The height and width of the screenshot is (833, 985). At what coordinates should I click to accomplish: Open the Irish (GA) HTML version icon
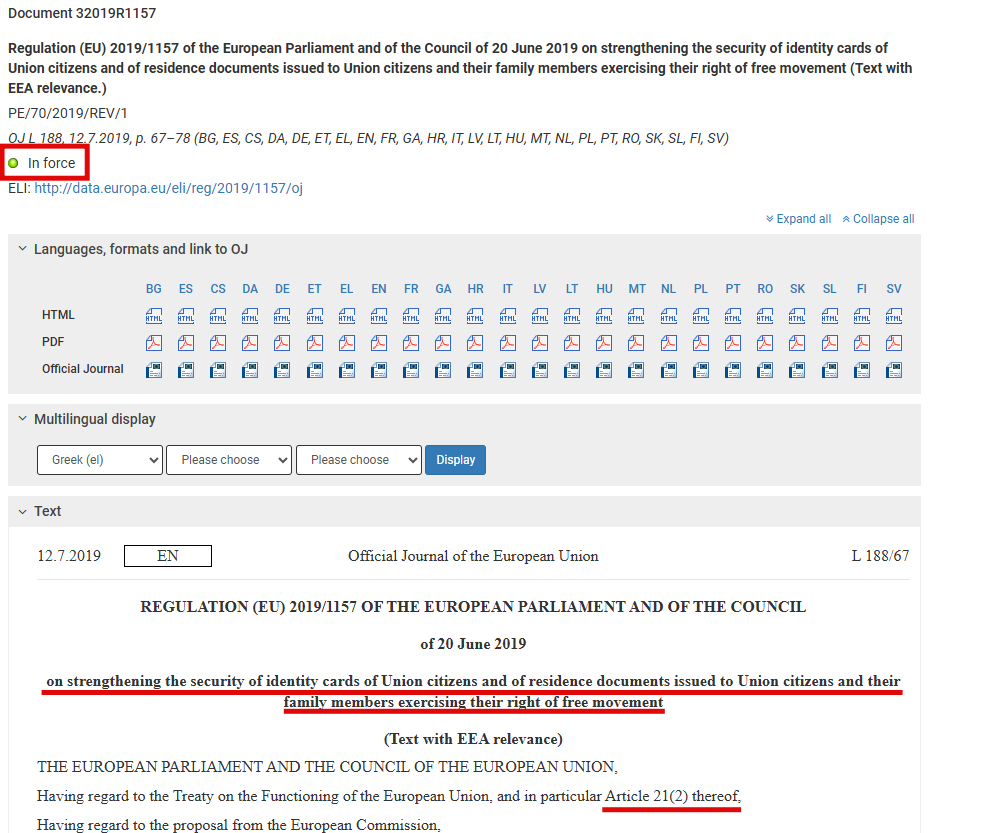point(443,315)
